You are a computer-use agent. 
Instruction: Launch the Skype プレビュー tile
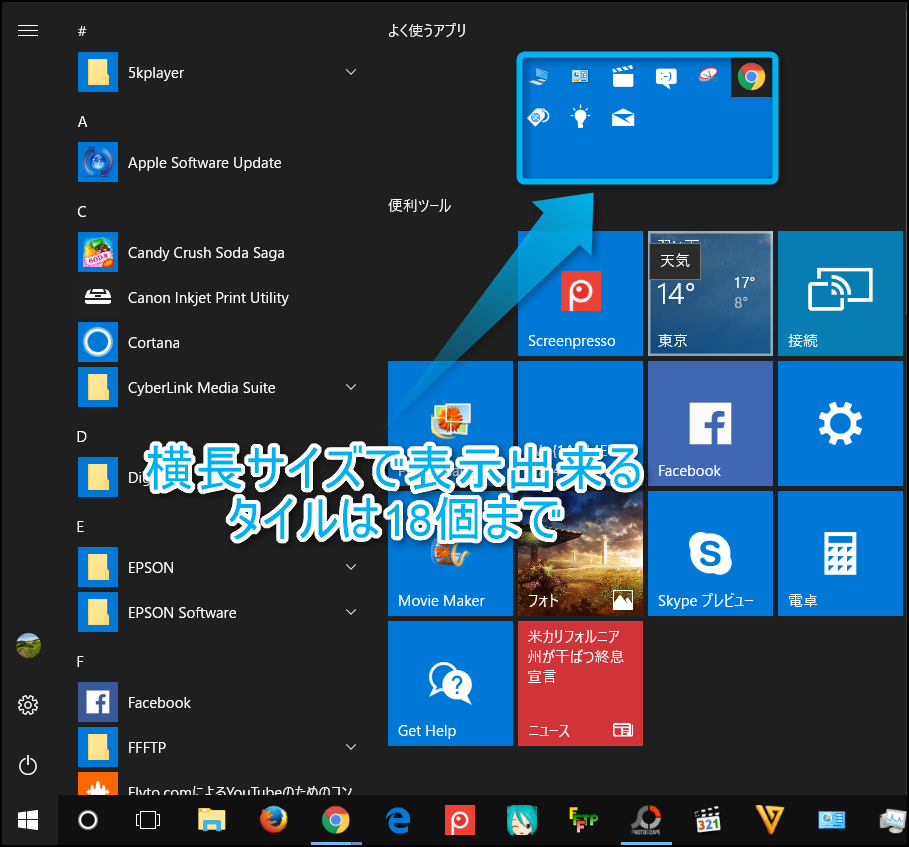pos(710,553)
